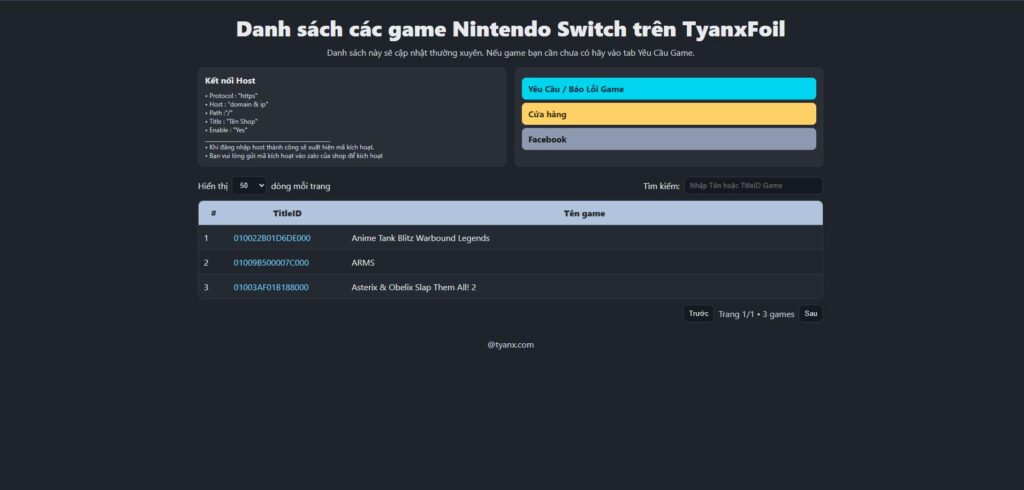This screenshot has height=490, width=1024.
Task: Open TitleID link 01003AF018188000
Action: (x=271, y=288)
